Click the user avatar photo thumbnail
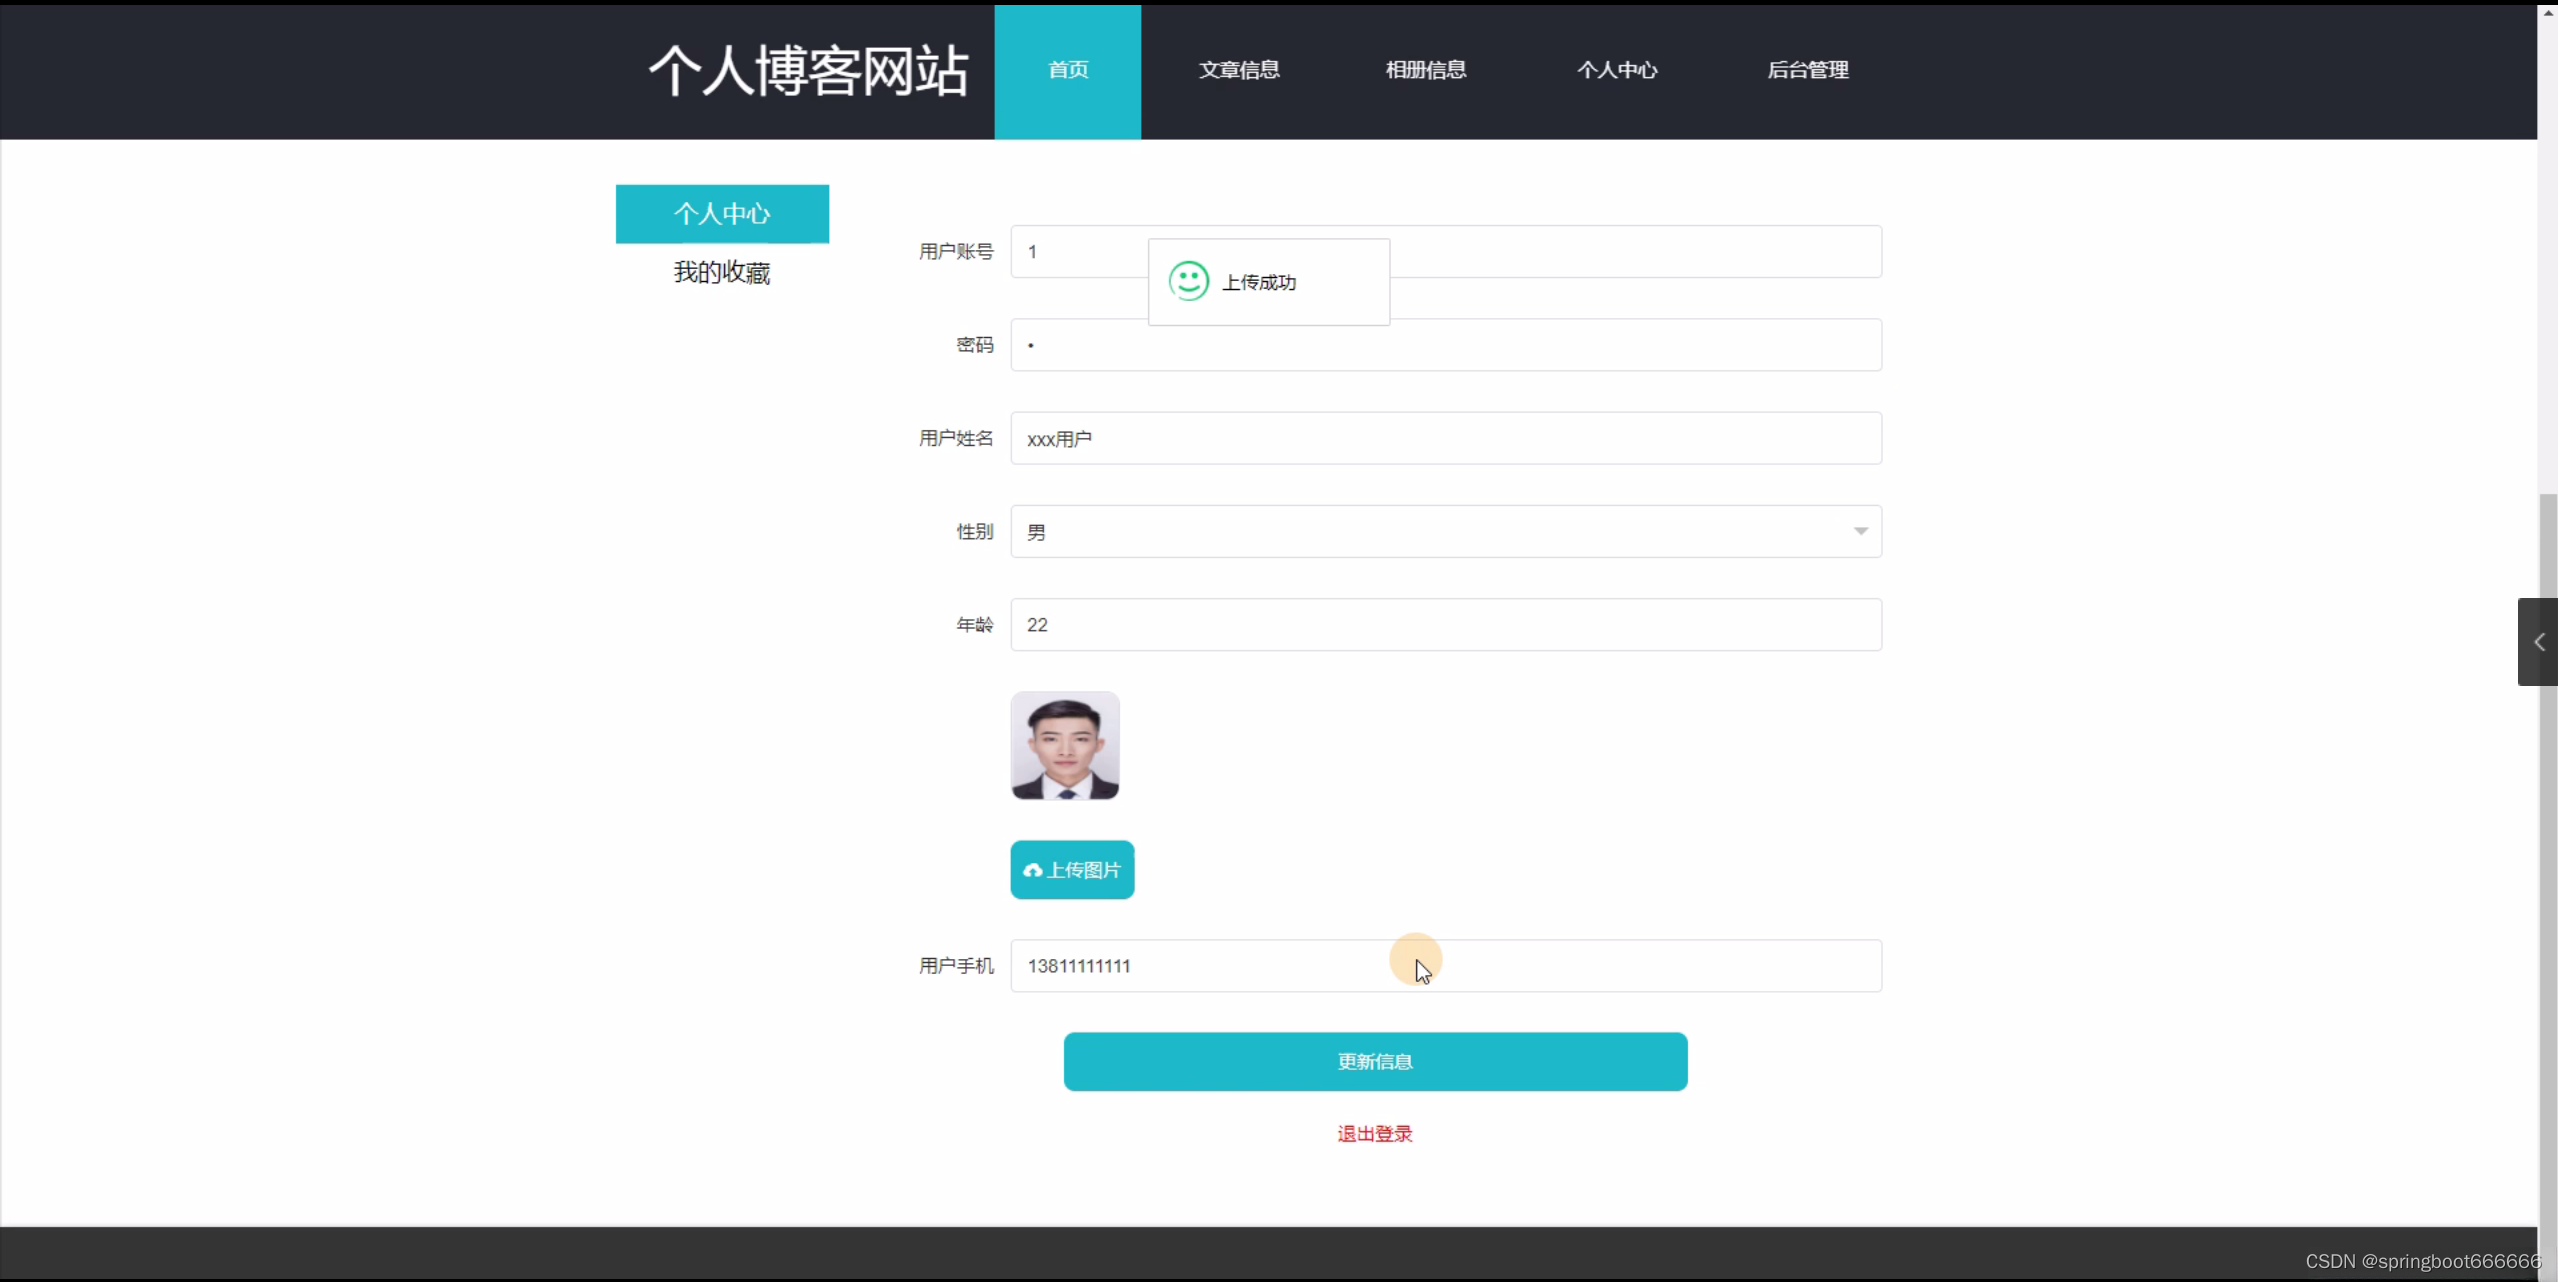The height and width of the screenshot is (1282, 2558). (x=1065, y=746)
